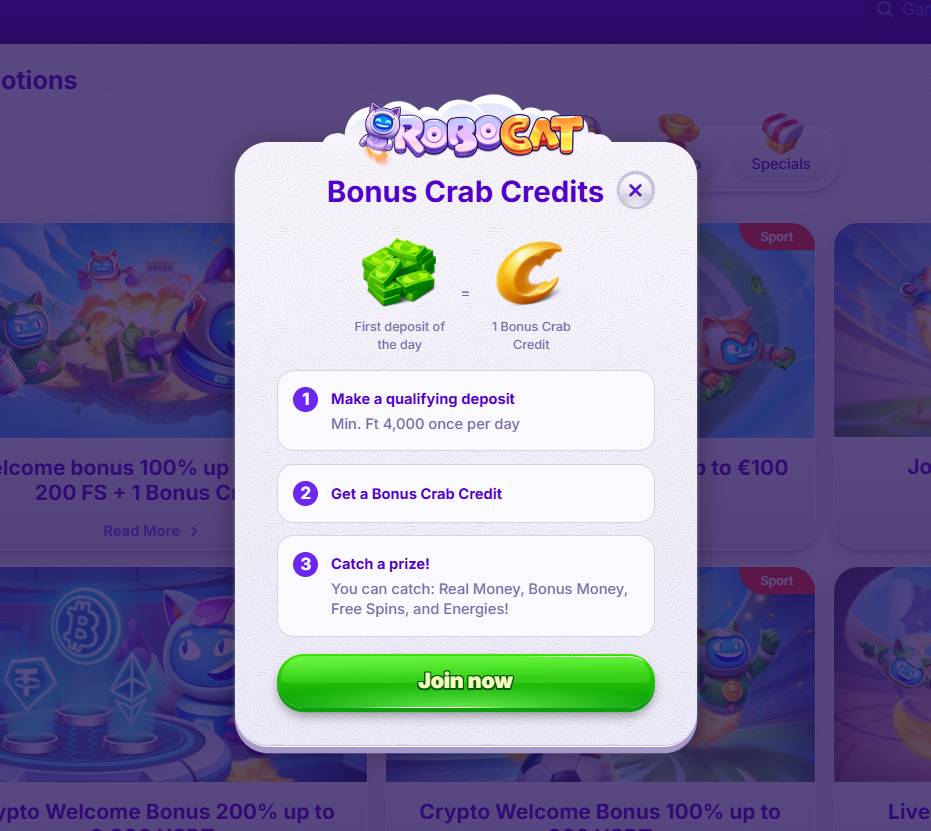Select step 3 number badge
The width and height of the screenshot is (931, 831).
(305, 564)
